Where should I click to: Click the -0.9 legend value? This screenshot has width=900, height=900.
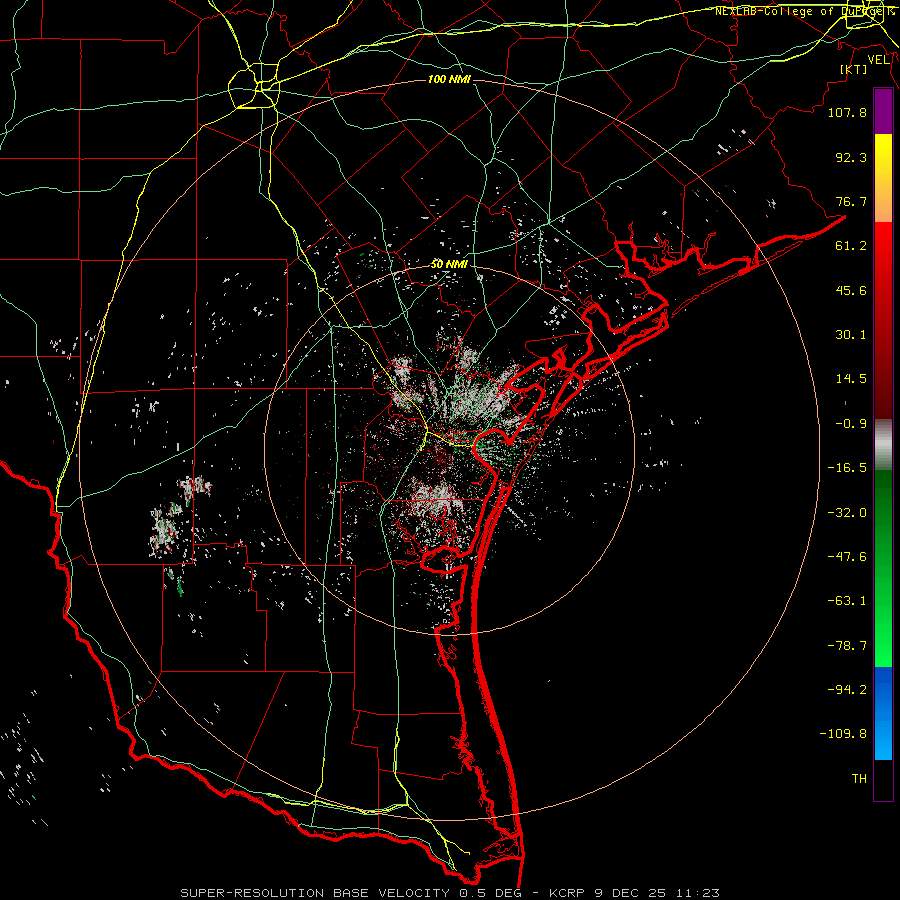(851, 424)
